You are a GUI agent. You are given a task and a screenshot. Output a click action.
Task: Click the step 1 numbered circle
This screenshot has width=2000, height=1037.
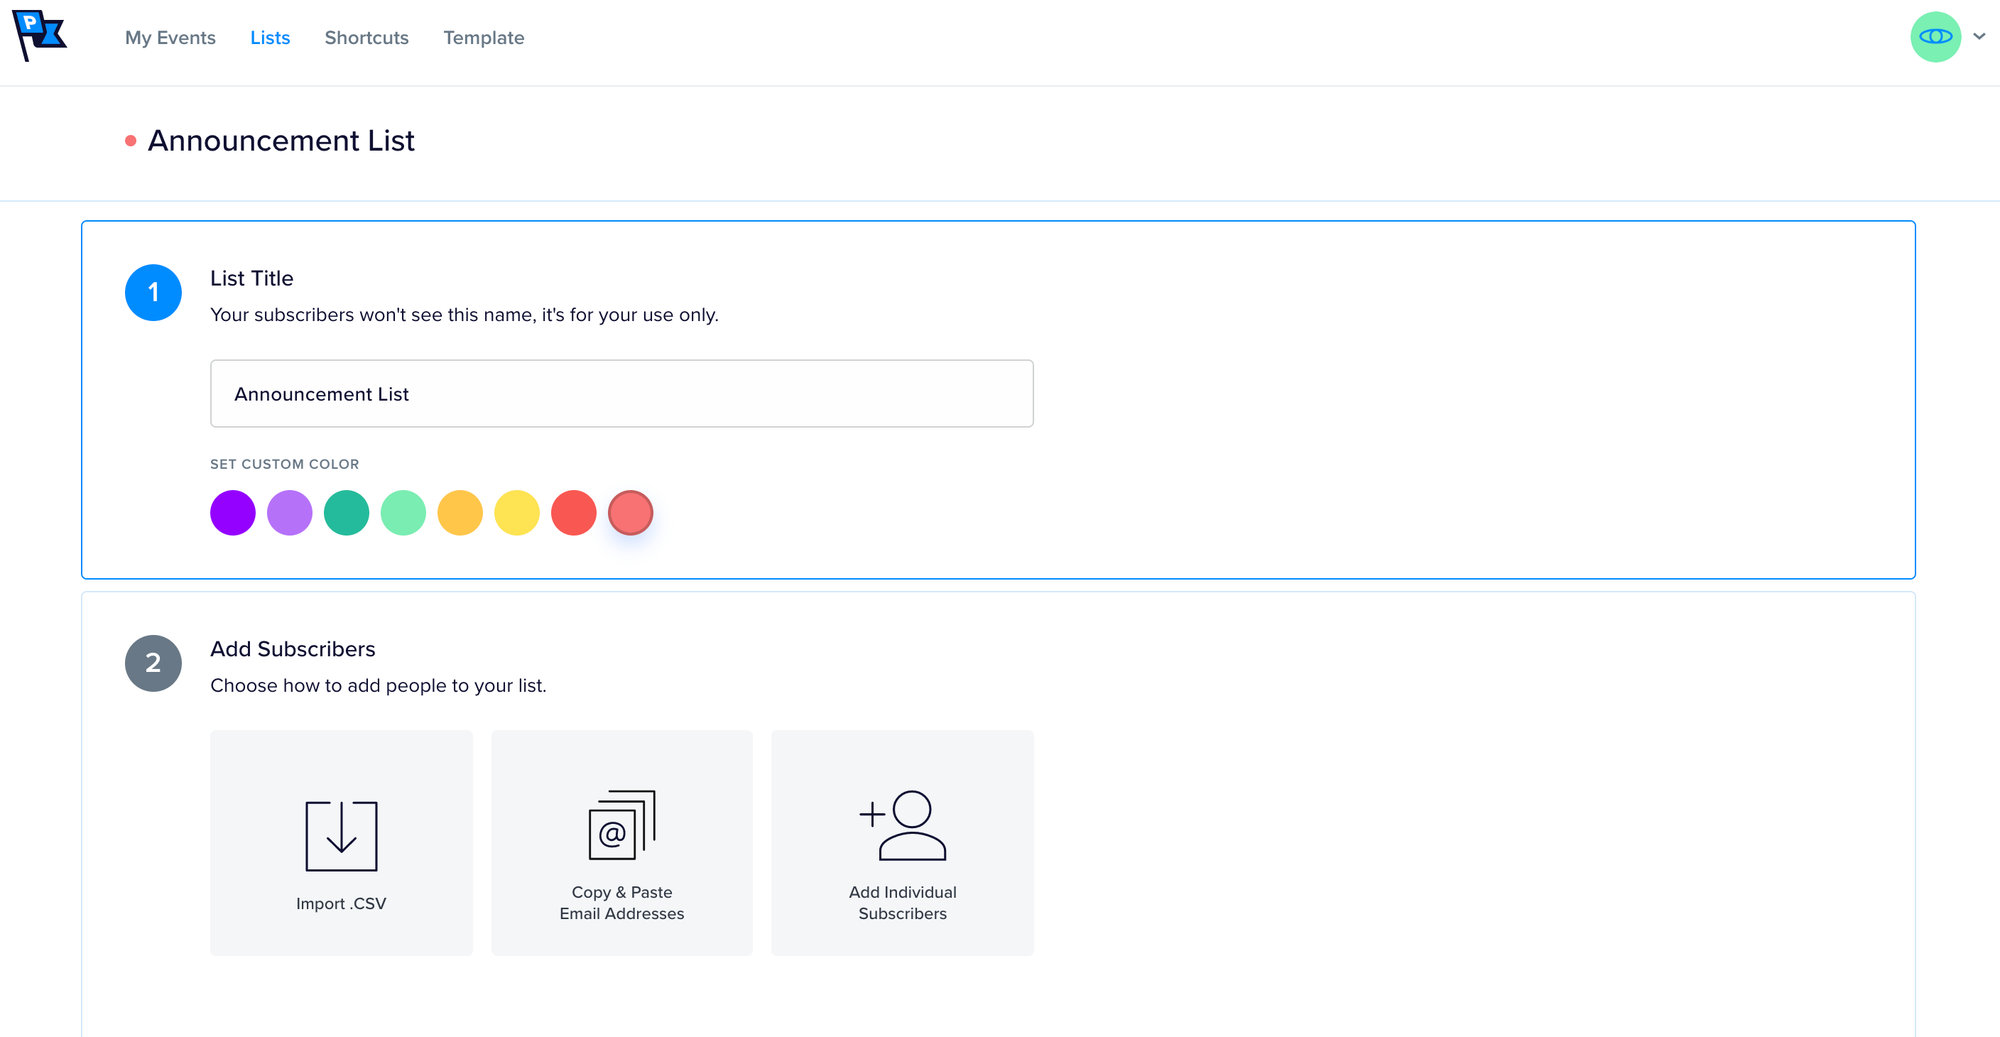pos(153,292)
